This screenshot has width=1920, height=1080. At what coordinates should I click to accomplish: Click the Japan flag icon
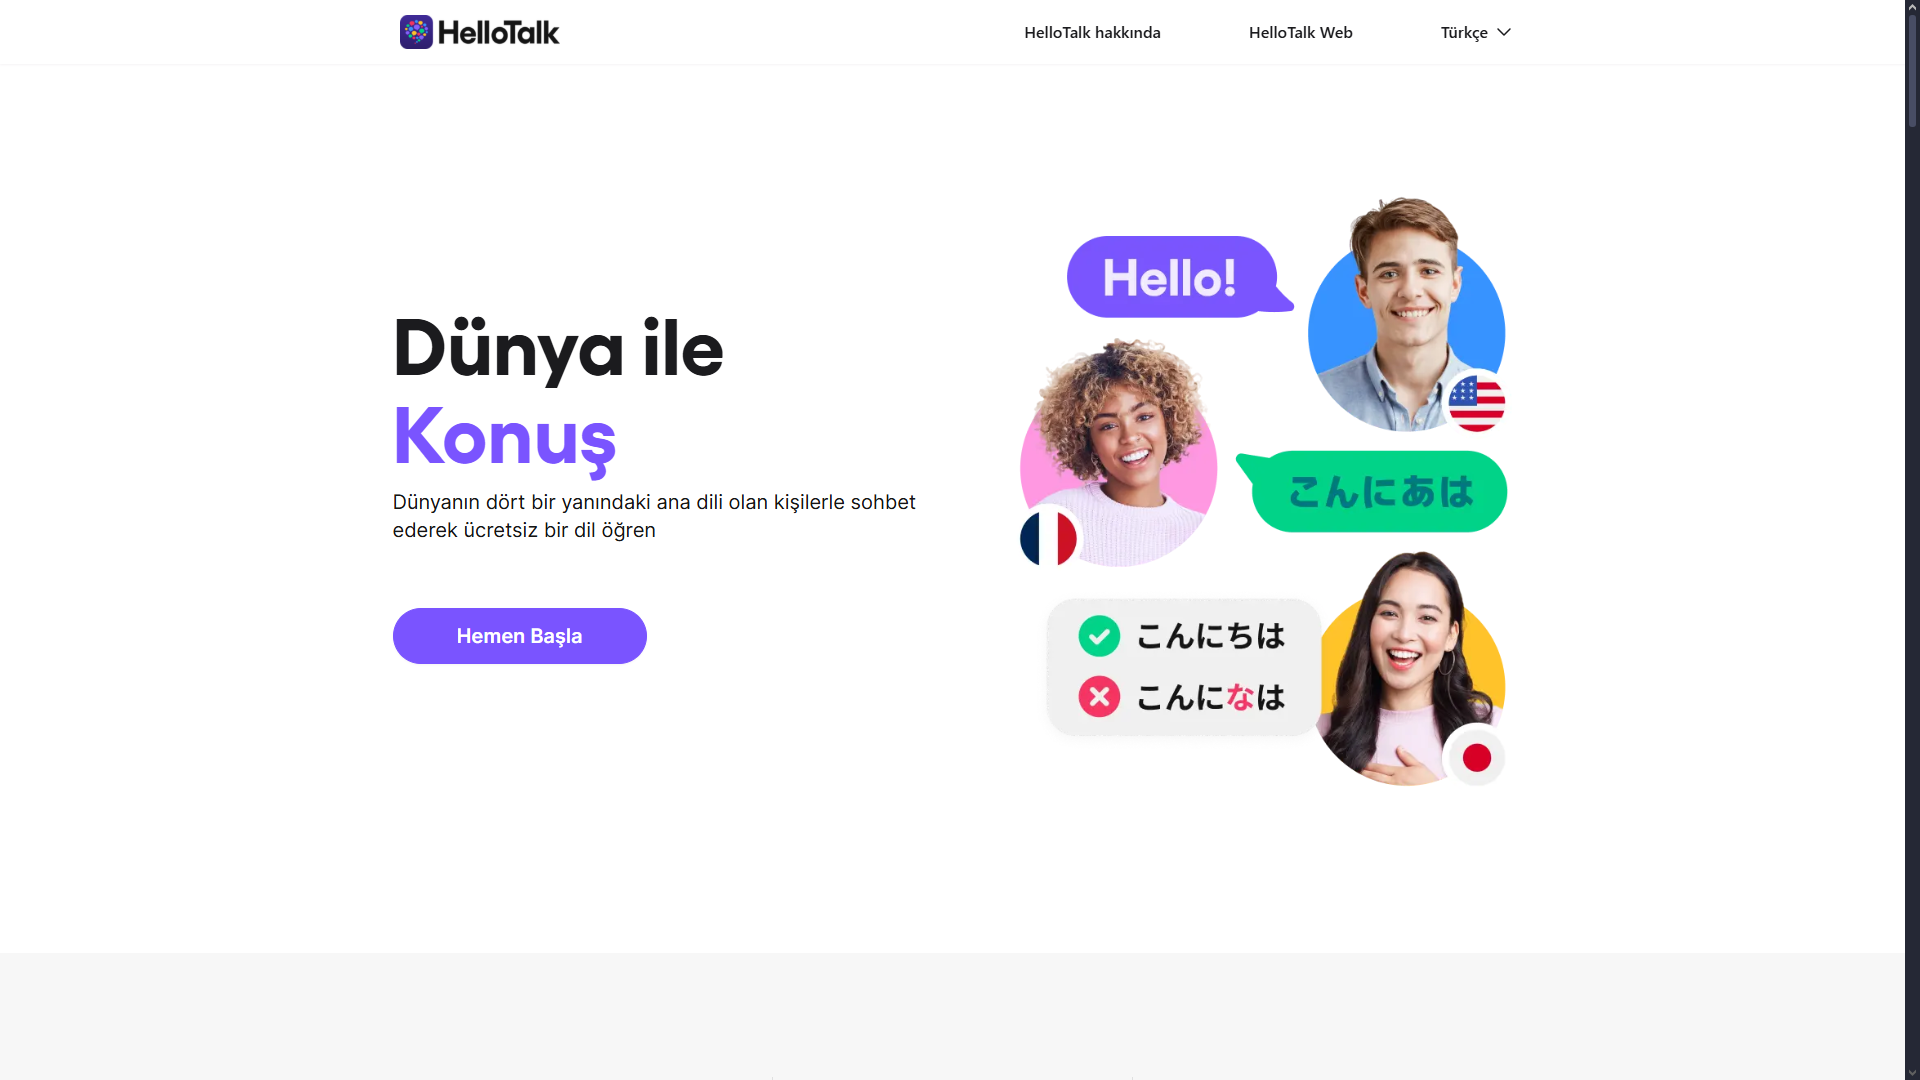1476,757
